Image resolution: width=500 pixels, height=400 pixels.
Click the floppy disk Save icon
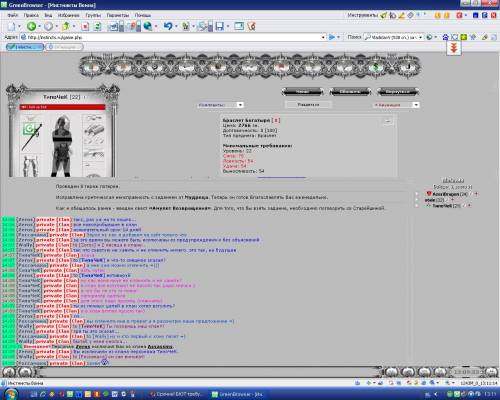point(219,26)
